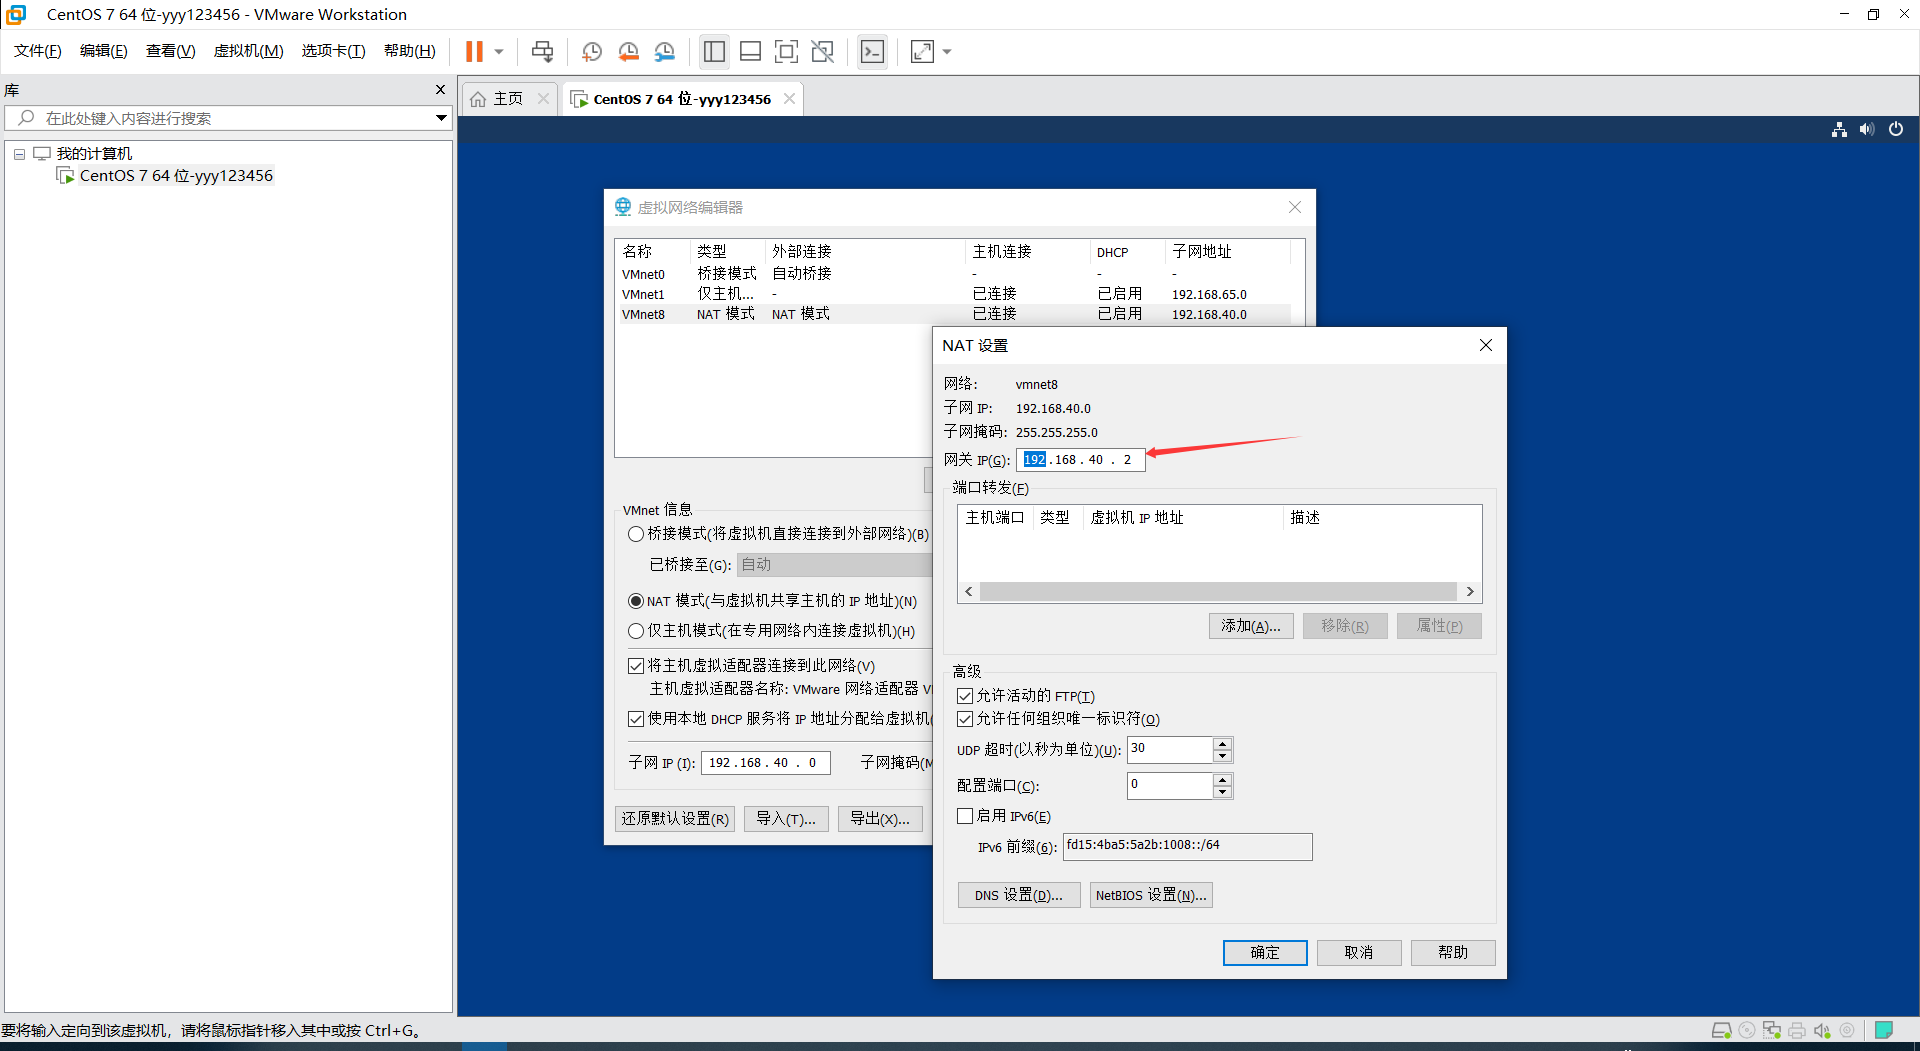This screenshot has width=1920, height=1051.
Task: Enter full screen mode icon
Action: [787, 51]
